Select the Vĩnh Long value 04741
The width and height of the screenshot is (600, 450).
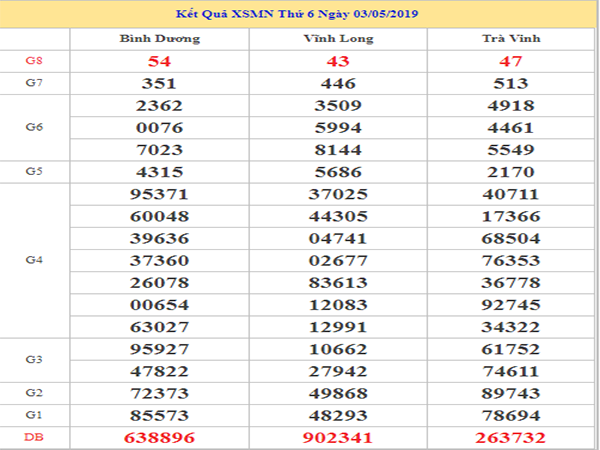coord(338,238)
